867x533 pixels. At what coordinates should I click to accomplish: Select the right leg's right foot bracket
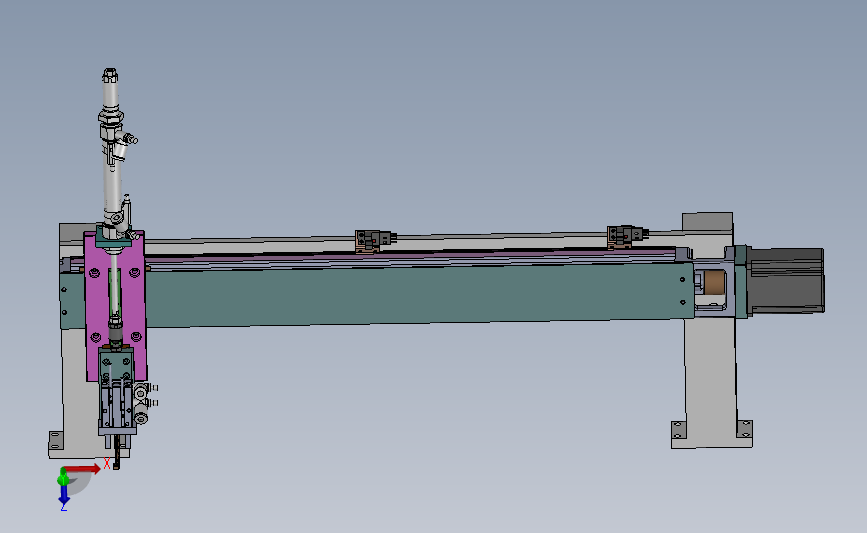[x=744, y=429]
